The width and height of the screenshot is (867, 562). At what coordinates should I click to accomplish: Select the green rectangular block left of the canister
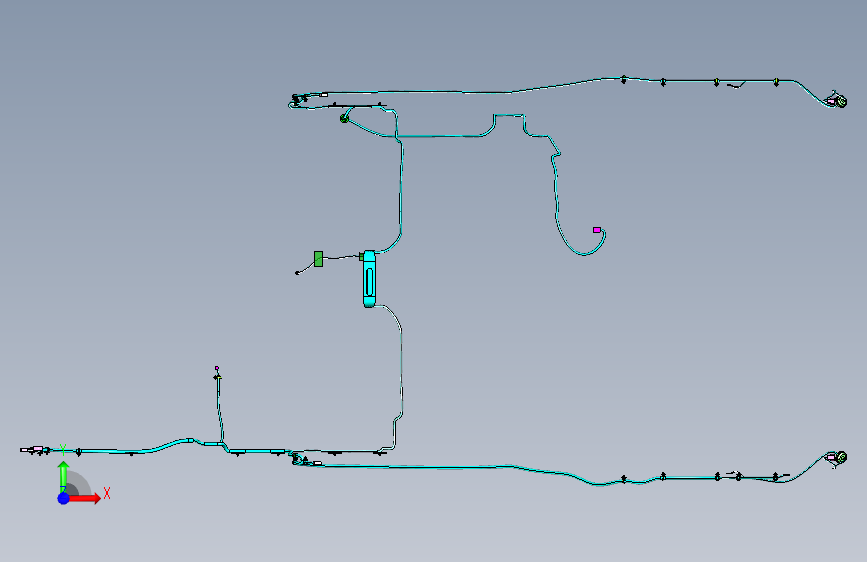point(318,259)
